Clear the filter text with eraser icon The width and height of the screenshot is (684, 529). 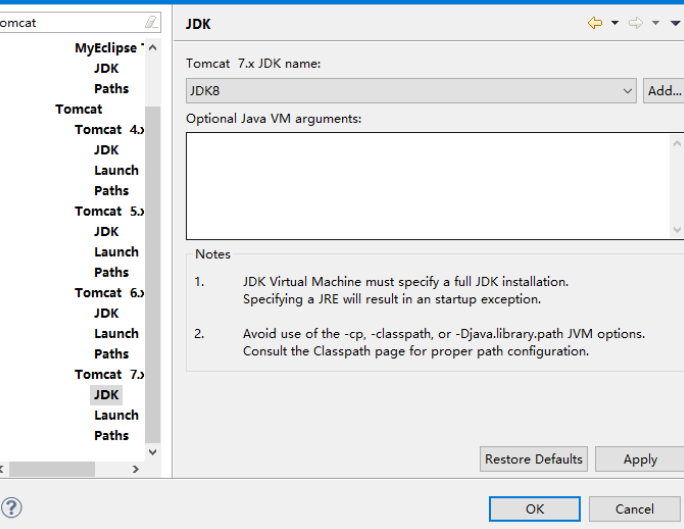click(x=151, y=22)
